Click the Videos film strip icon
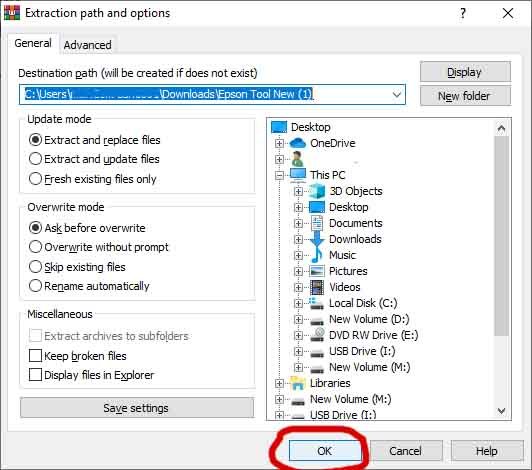Screen dimensions: 532x470 point(317,287)
